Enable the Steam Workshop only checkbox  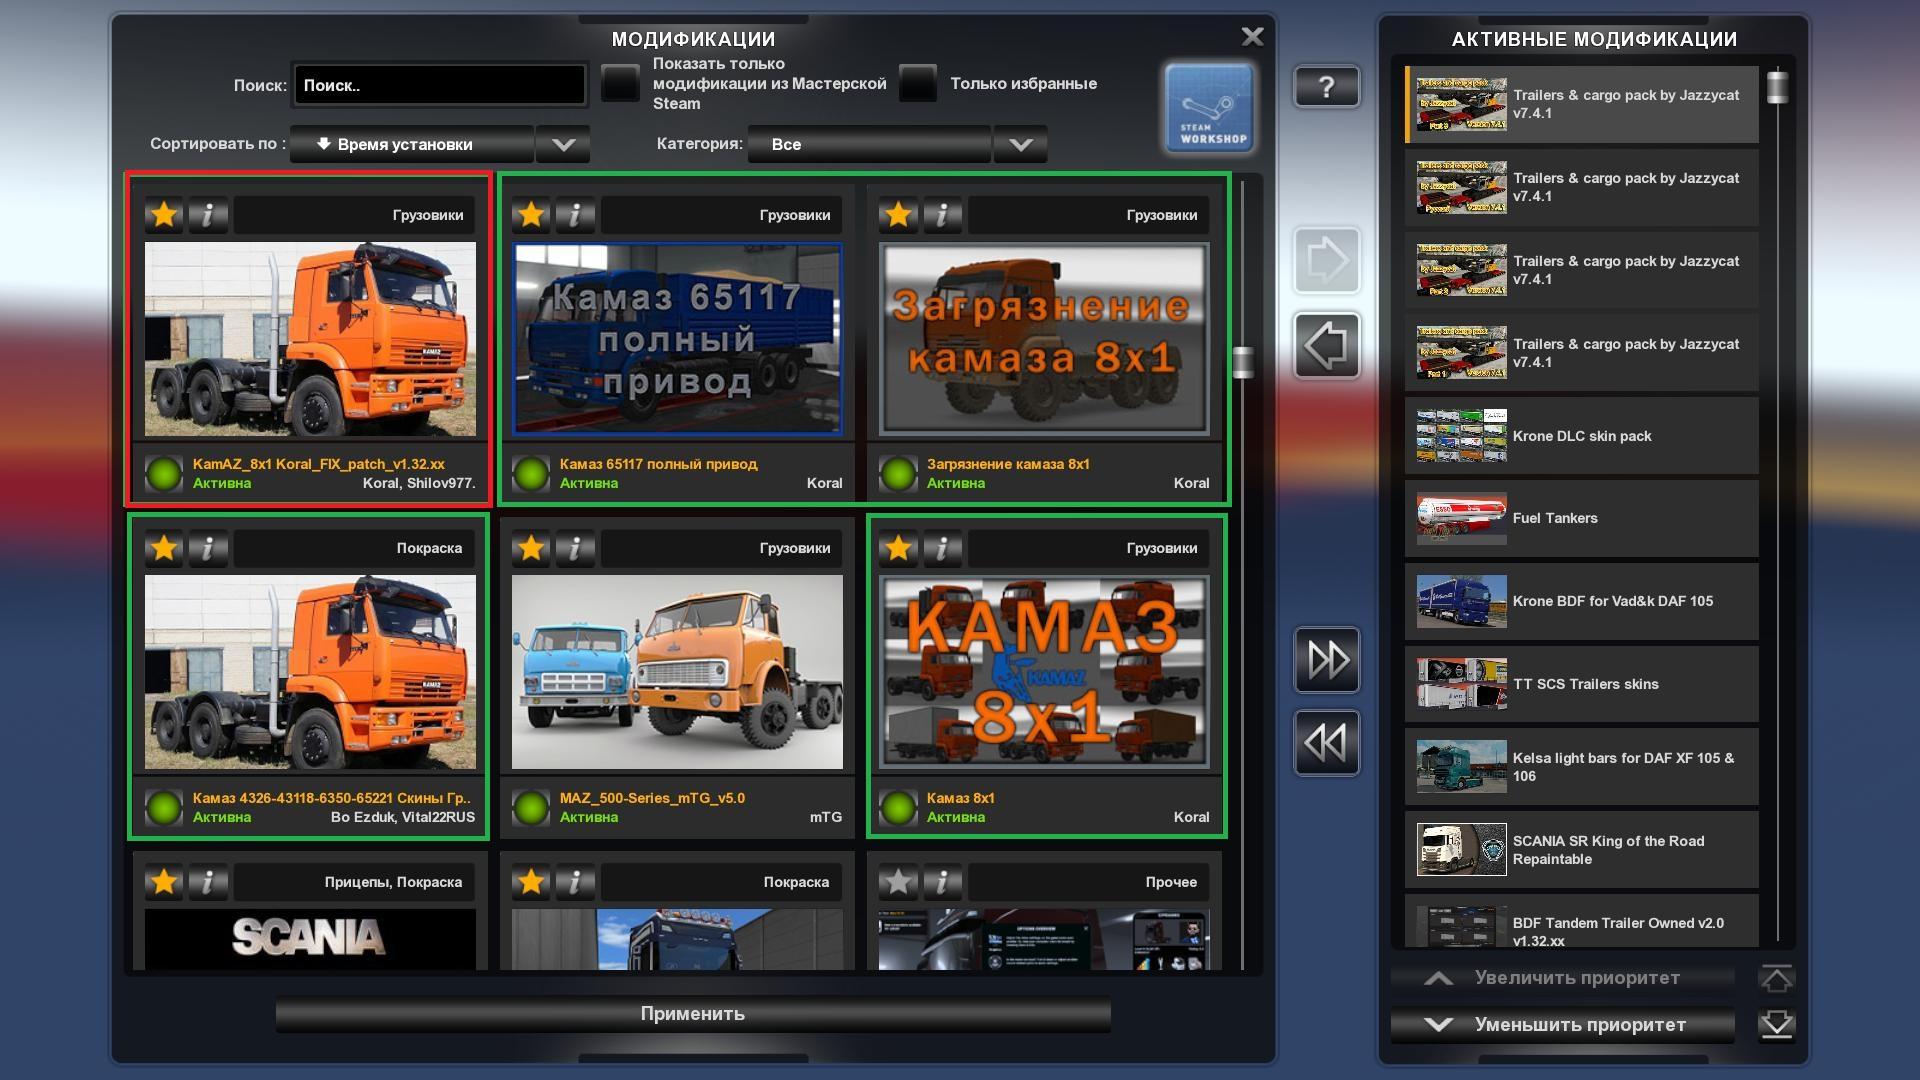pyautogui.click(x=620, y=84)
